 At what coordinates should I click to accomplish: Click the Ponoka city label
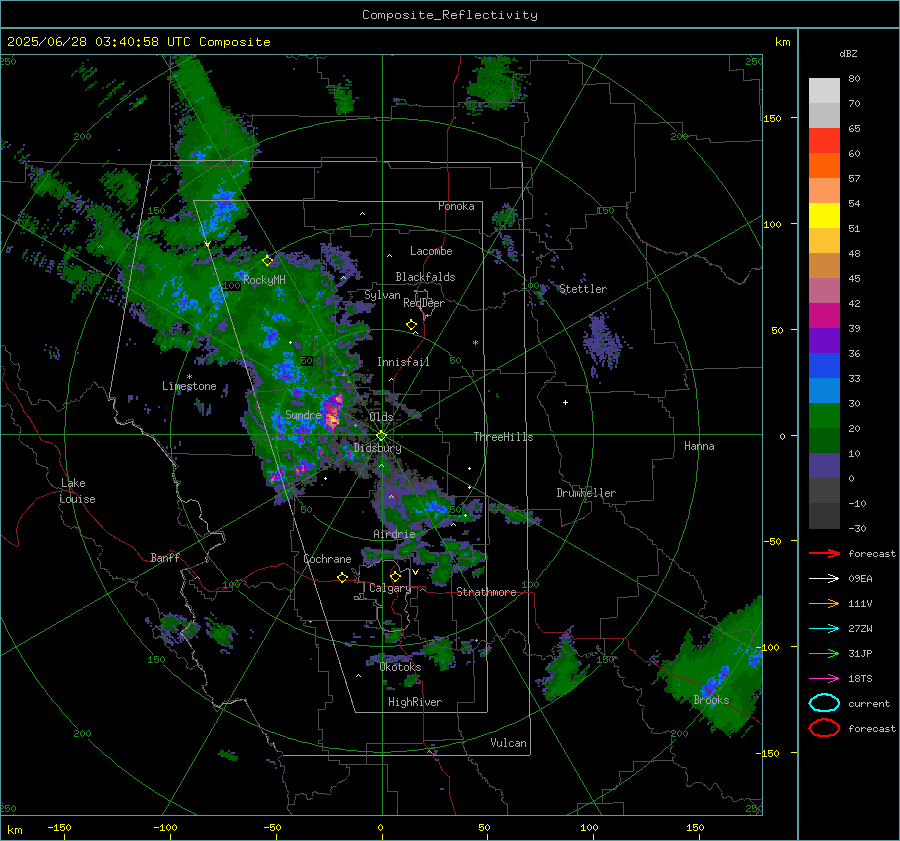click(x=456, y=206)
